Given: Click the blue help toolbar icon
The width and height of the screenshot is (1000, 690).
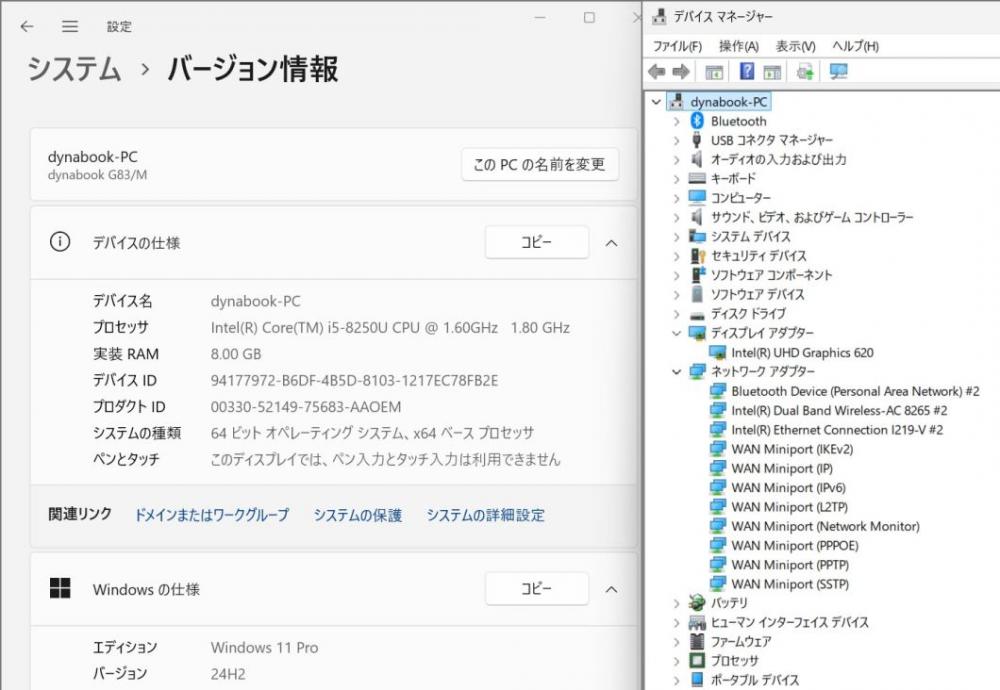Looking at the screenshot, I should pyautogui.click(x=747, y=71).
